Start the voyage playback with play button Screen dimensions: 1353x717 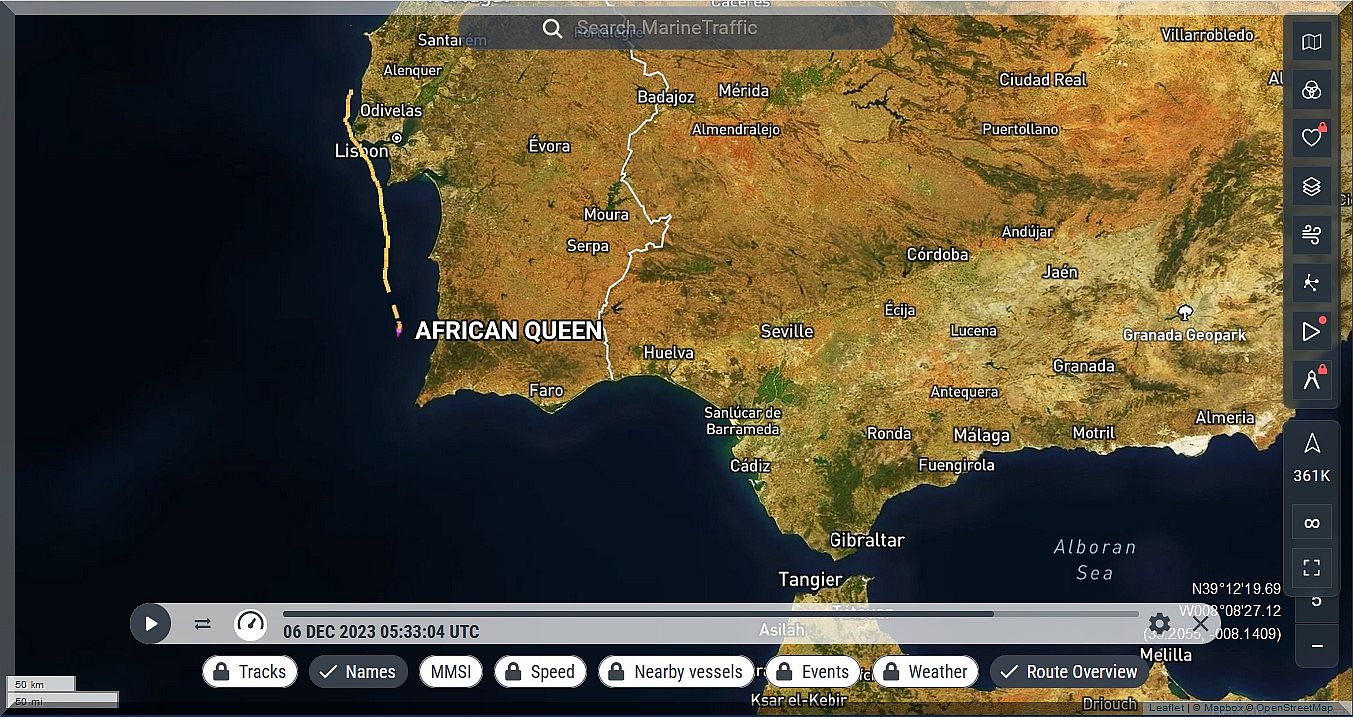[151, 624]
